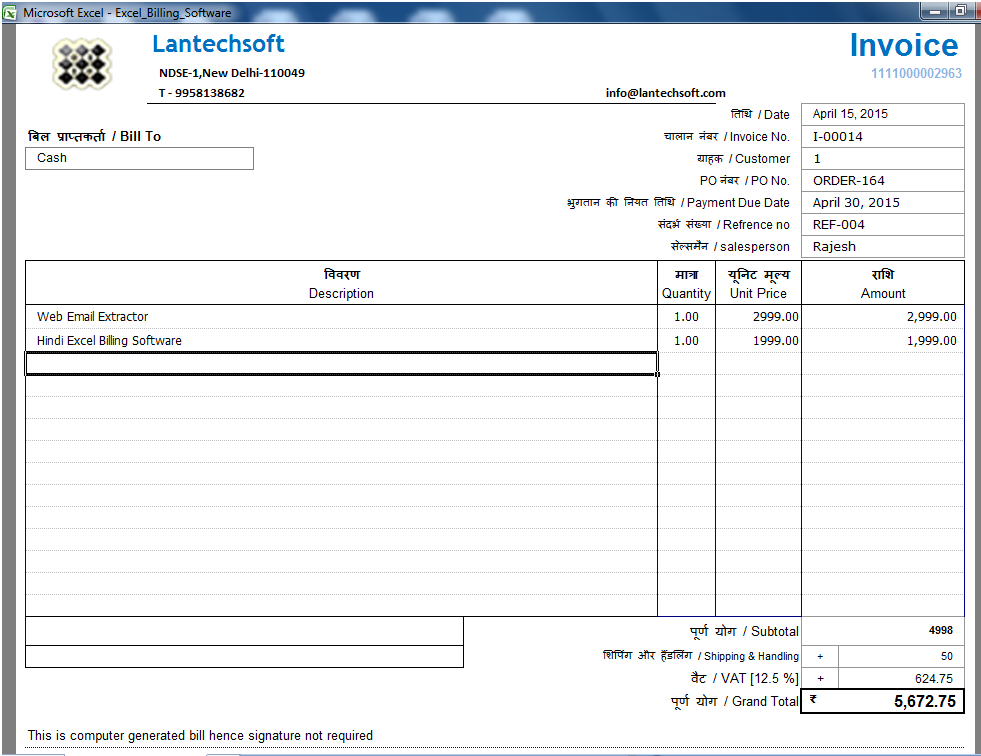Click the plus sign beside VAT
Screen dimensions: 981x756
[820, 678]
